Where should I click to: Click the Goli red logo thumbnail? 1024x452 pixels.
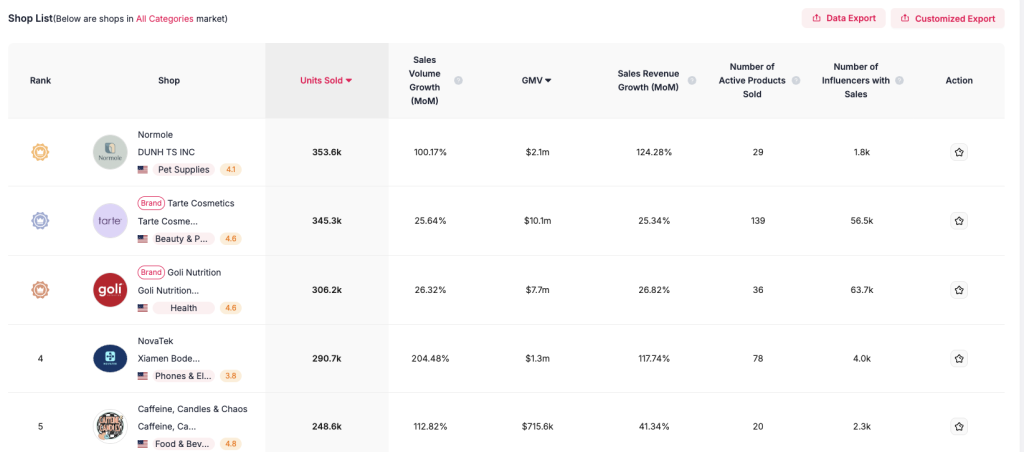tap(110, 290)
